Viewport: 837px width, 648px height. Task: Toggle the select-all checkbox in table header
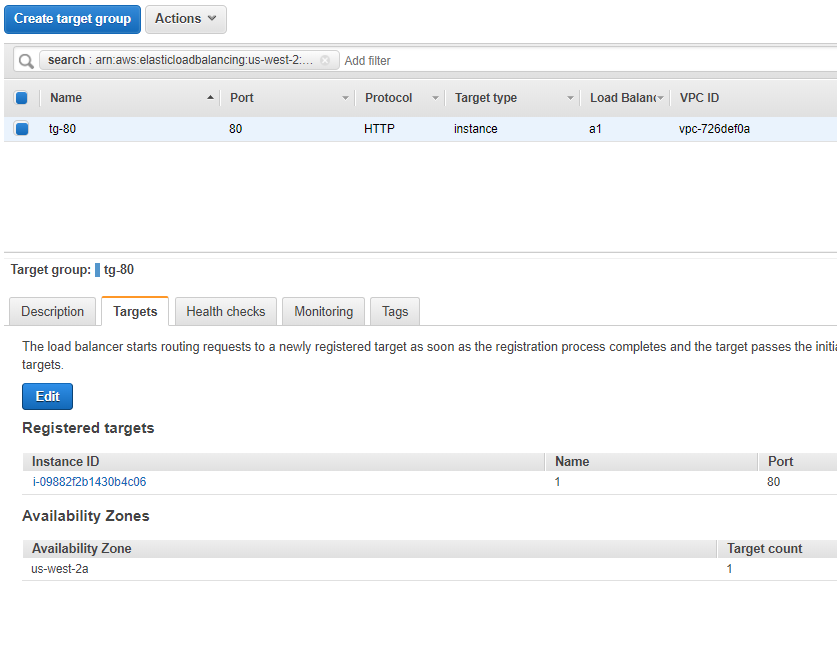click(21, 98)
